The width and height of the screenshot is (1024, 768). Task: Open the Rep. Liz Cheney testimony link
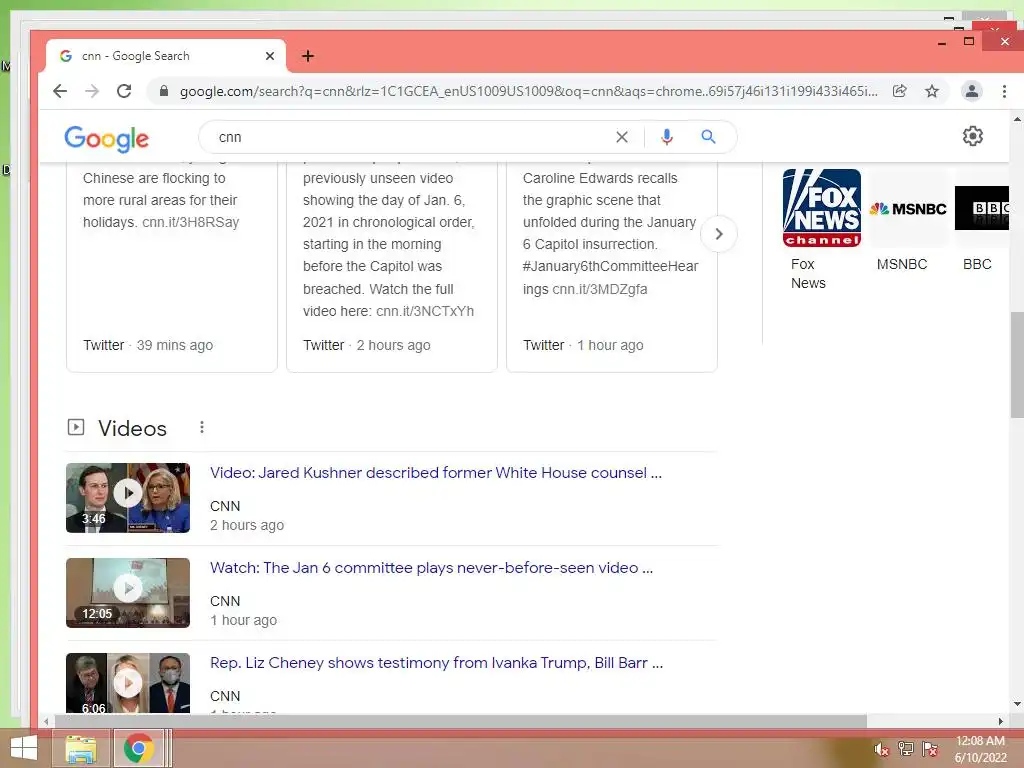click(436, 663)
